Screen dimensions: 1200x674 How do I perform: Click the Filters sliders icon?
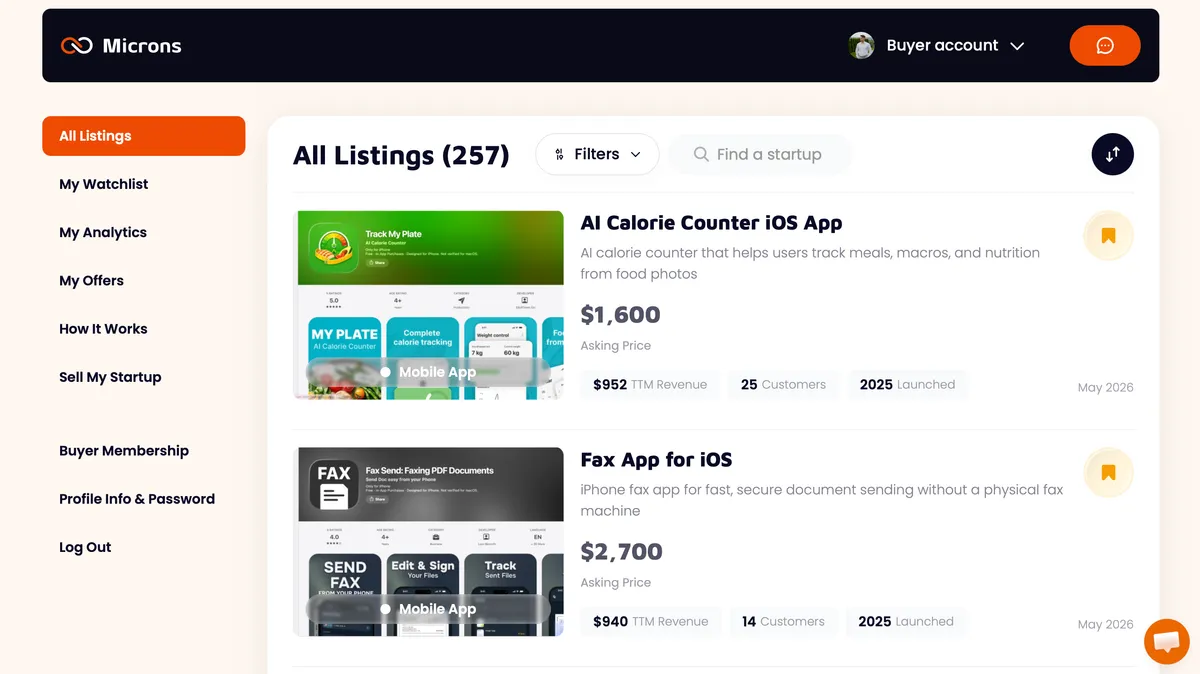click(x=559, y=154)
